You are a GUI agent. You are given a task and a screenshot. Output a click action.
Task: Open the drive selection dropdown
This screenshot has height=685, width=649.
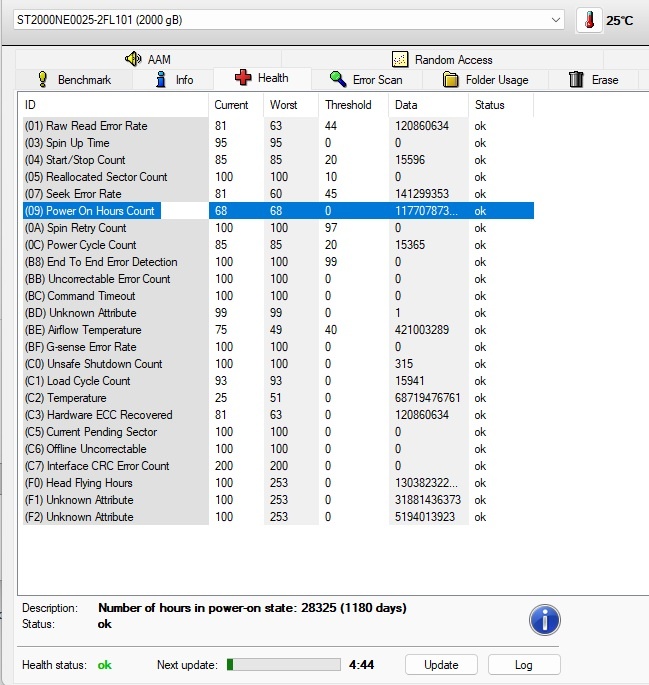(x=289, y=20)
